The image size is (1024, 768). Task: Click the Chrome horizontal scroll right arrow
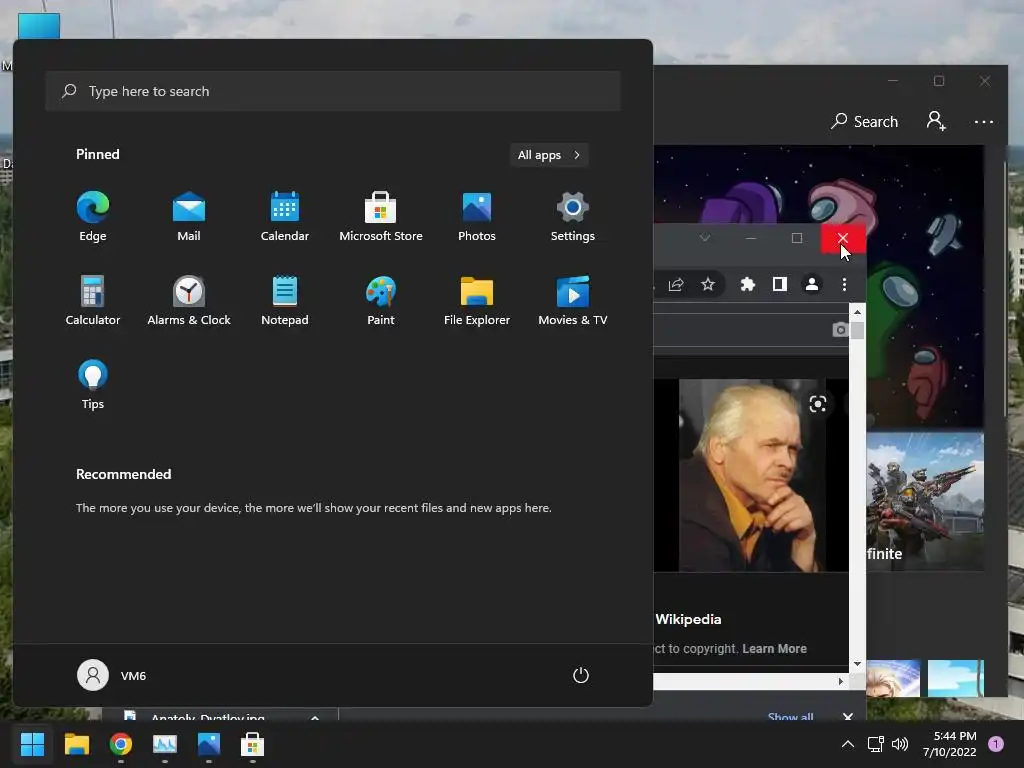click(x=841, y=682)
